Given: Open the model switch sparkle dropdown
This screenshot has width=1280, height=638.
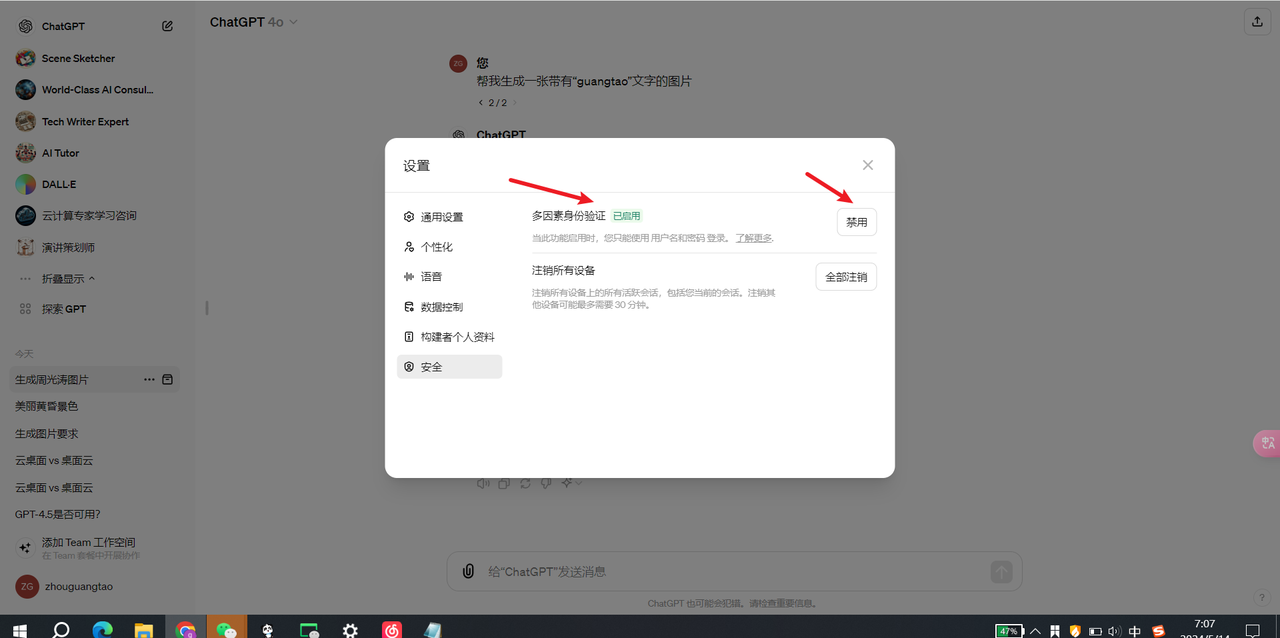Looking at the screenshot, I should tap(571, 484).
